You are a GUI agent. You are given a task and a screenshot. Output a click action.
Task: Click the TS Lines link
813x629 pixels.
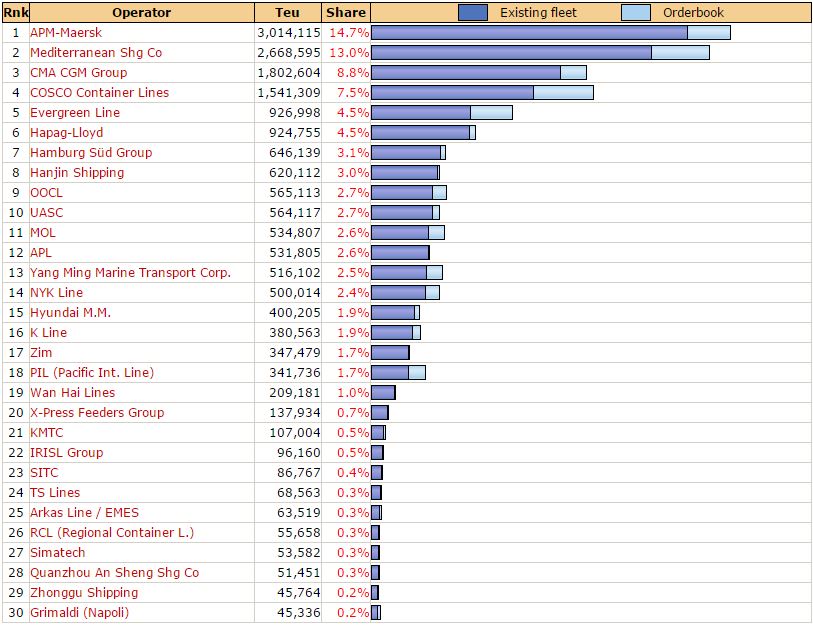click(55, 493)
